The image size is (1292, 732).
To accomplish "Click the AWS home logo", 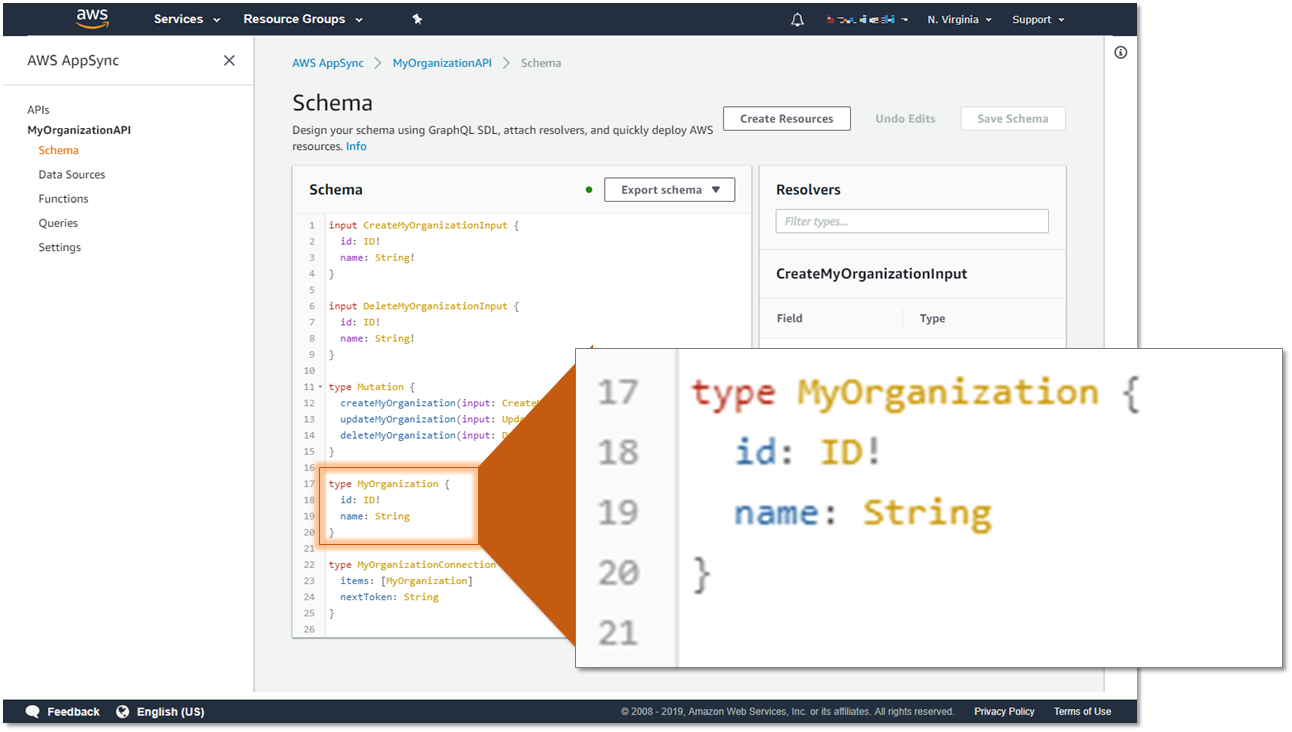I will pos(92,18).
